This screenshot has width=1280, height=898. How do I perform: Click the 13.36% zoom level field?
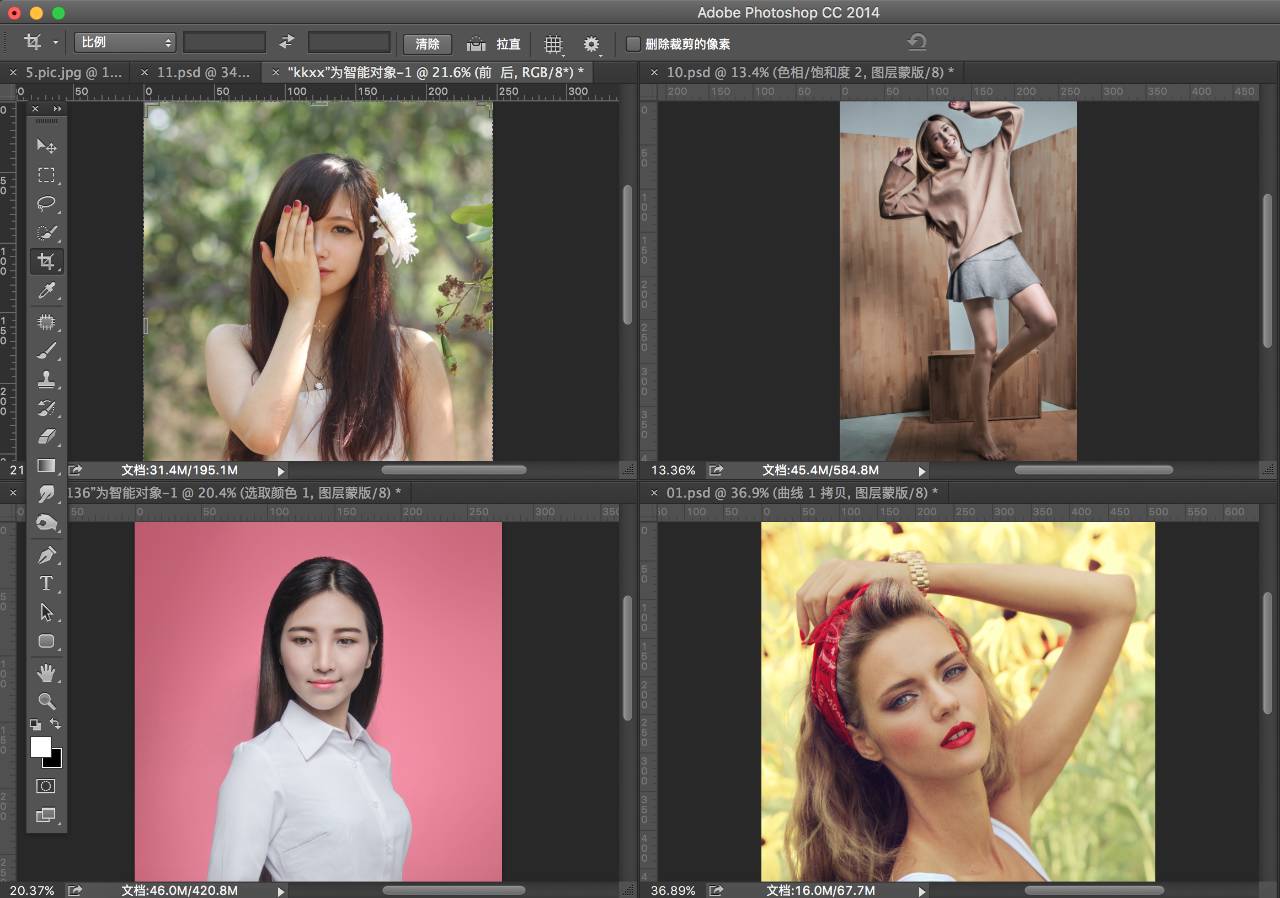click(673, 470)
